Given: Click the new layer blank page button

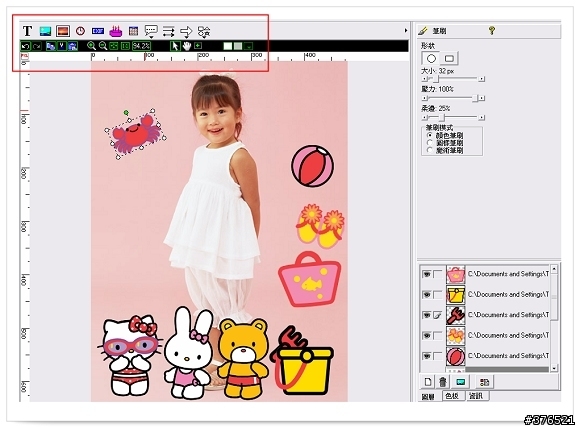Looking at the screenshot, I should [428, 382].
